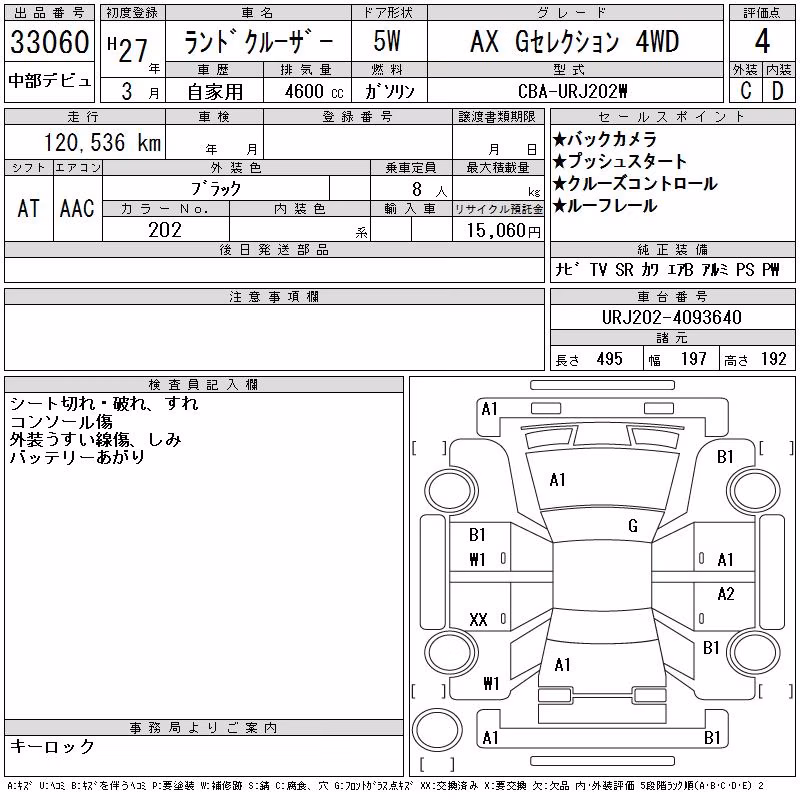Click width value 197
Image resolution: width=800 pixels, height=800 pixels.
pos(694,359)
